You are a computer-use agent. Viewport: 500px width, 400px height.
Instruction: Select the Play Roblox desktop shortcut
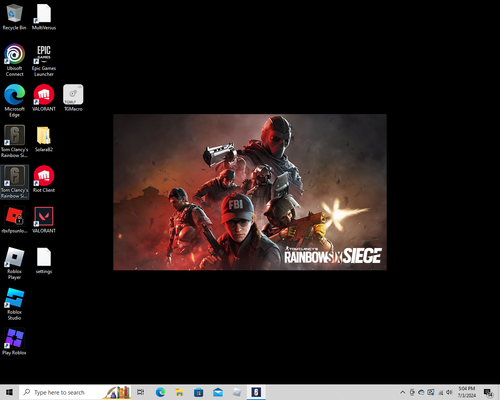click(x=14, y=342)
